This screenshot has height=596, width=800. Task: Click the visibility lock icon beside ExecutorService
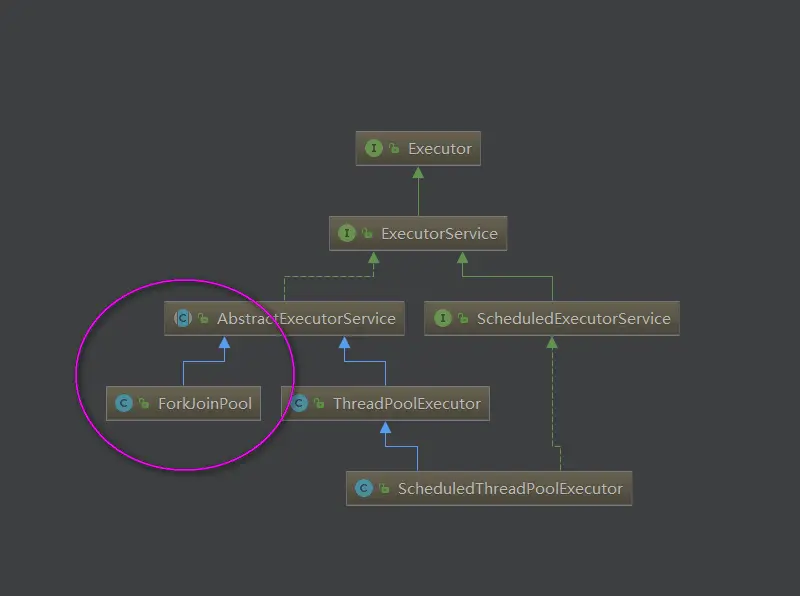[x=367, y=233]
